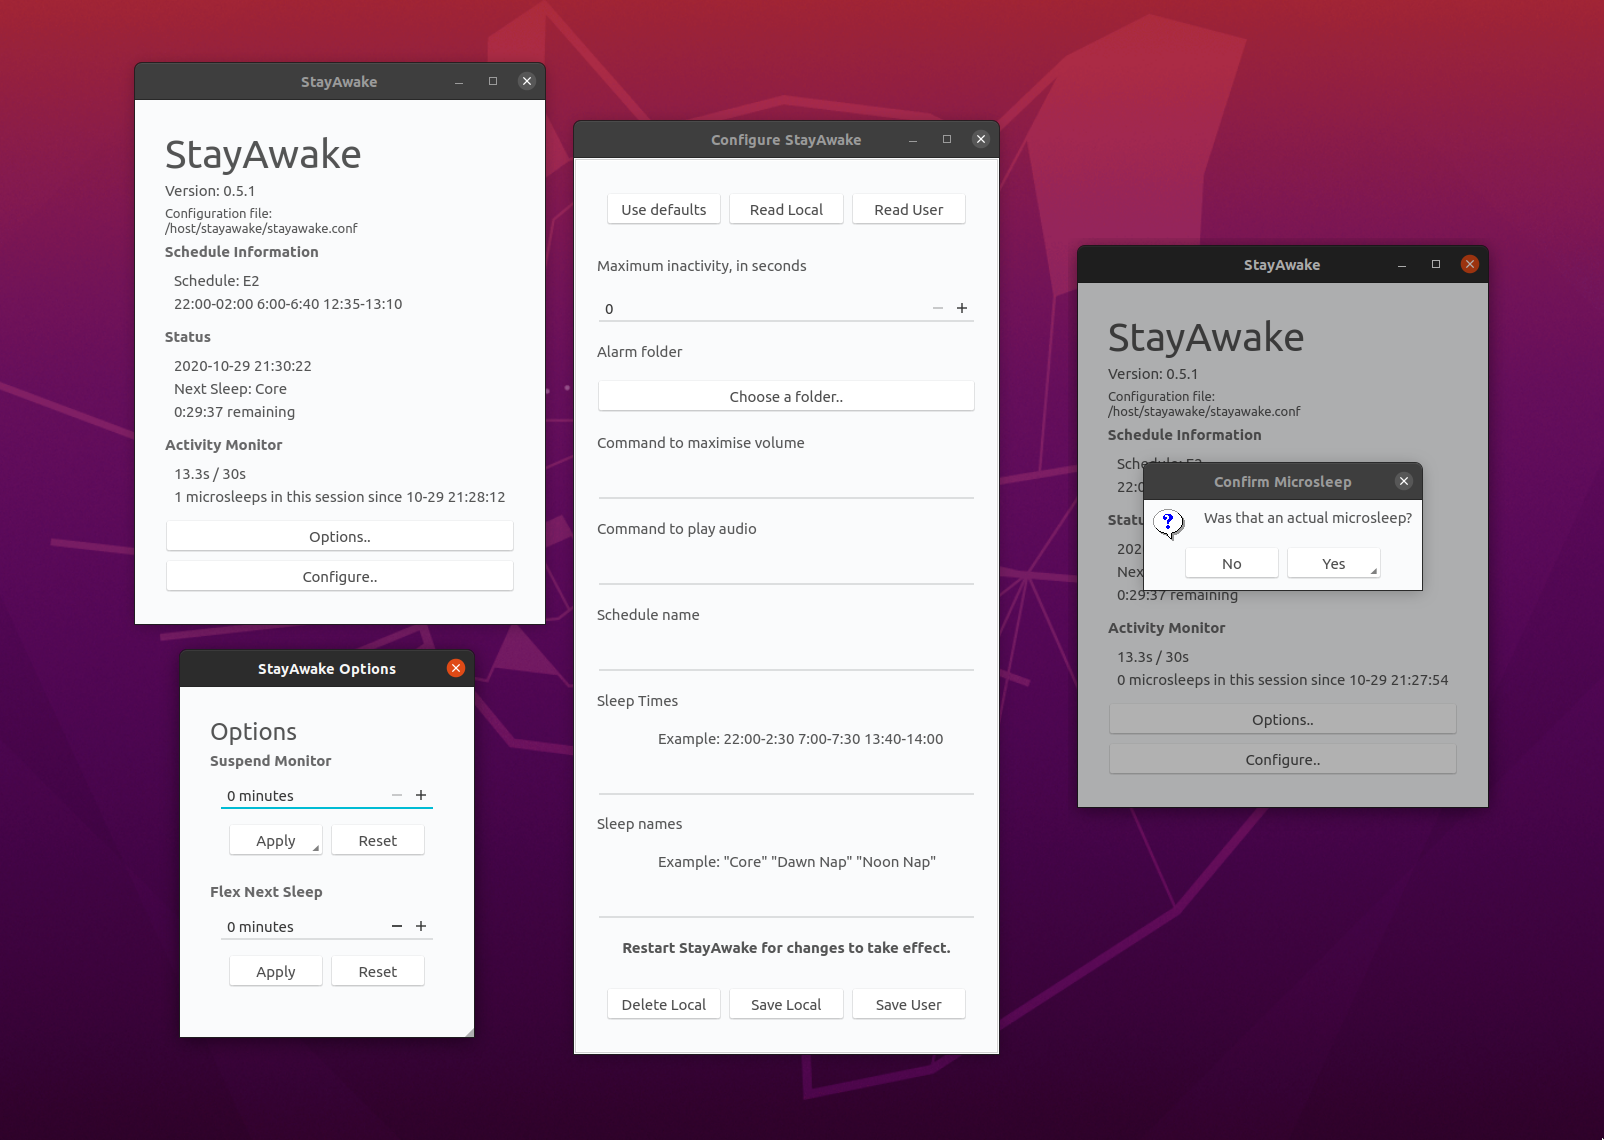Close the StayAwake Options window
Viewport: 1604px width, 1140px height.
[x=456, y=668]
